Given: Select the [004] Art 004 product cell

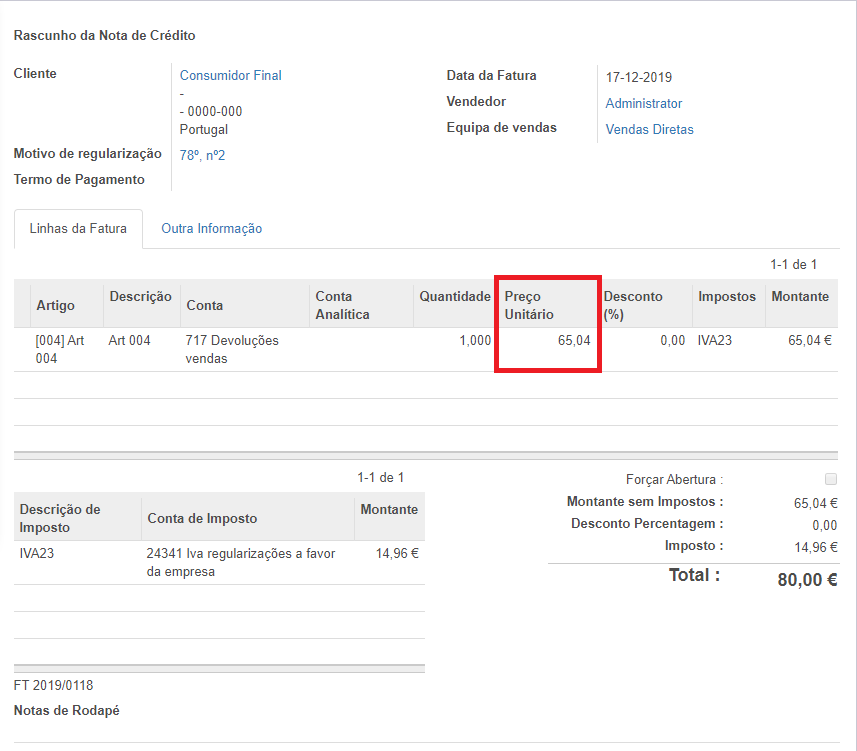Looking at the screenshot, I should (60, 349).
